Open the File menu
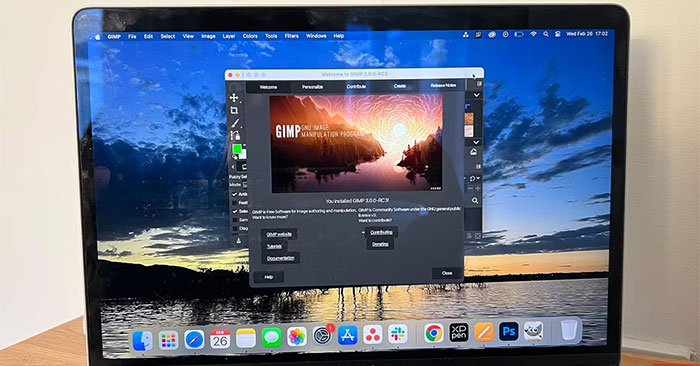 click(132, 37)
